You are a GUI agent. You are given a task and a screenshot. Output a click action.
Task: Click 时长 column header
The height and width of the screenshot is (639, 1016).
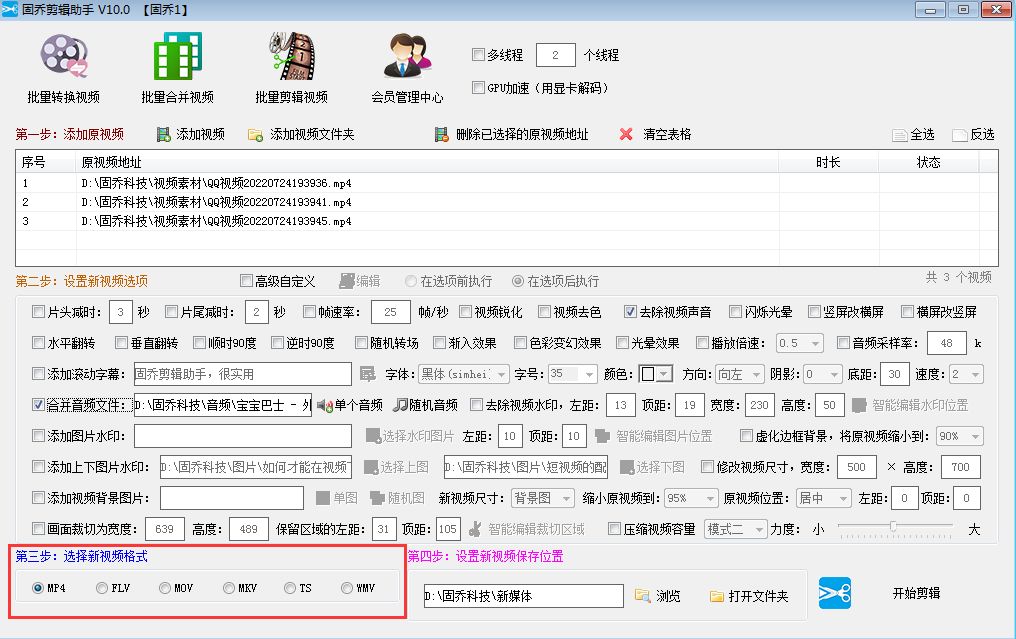pyautogui.click(x=829, y=162)
